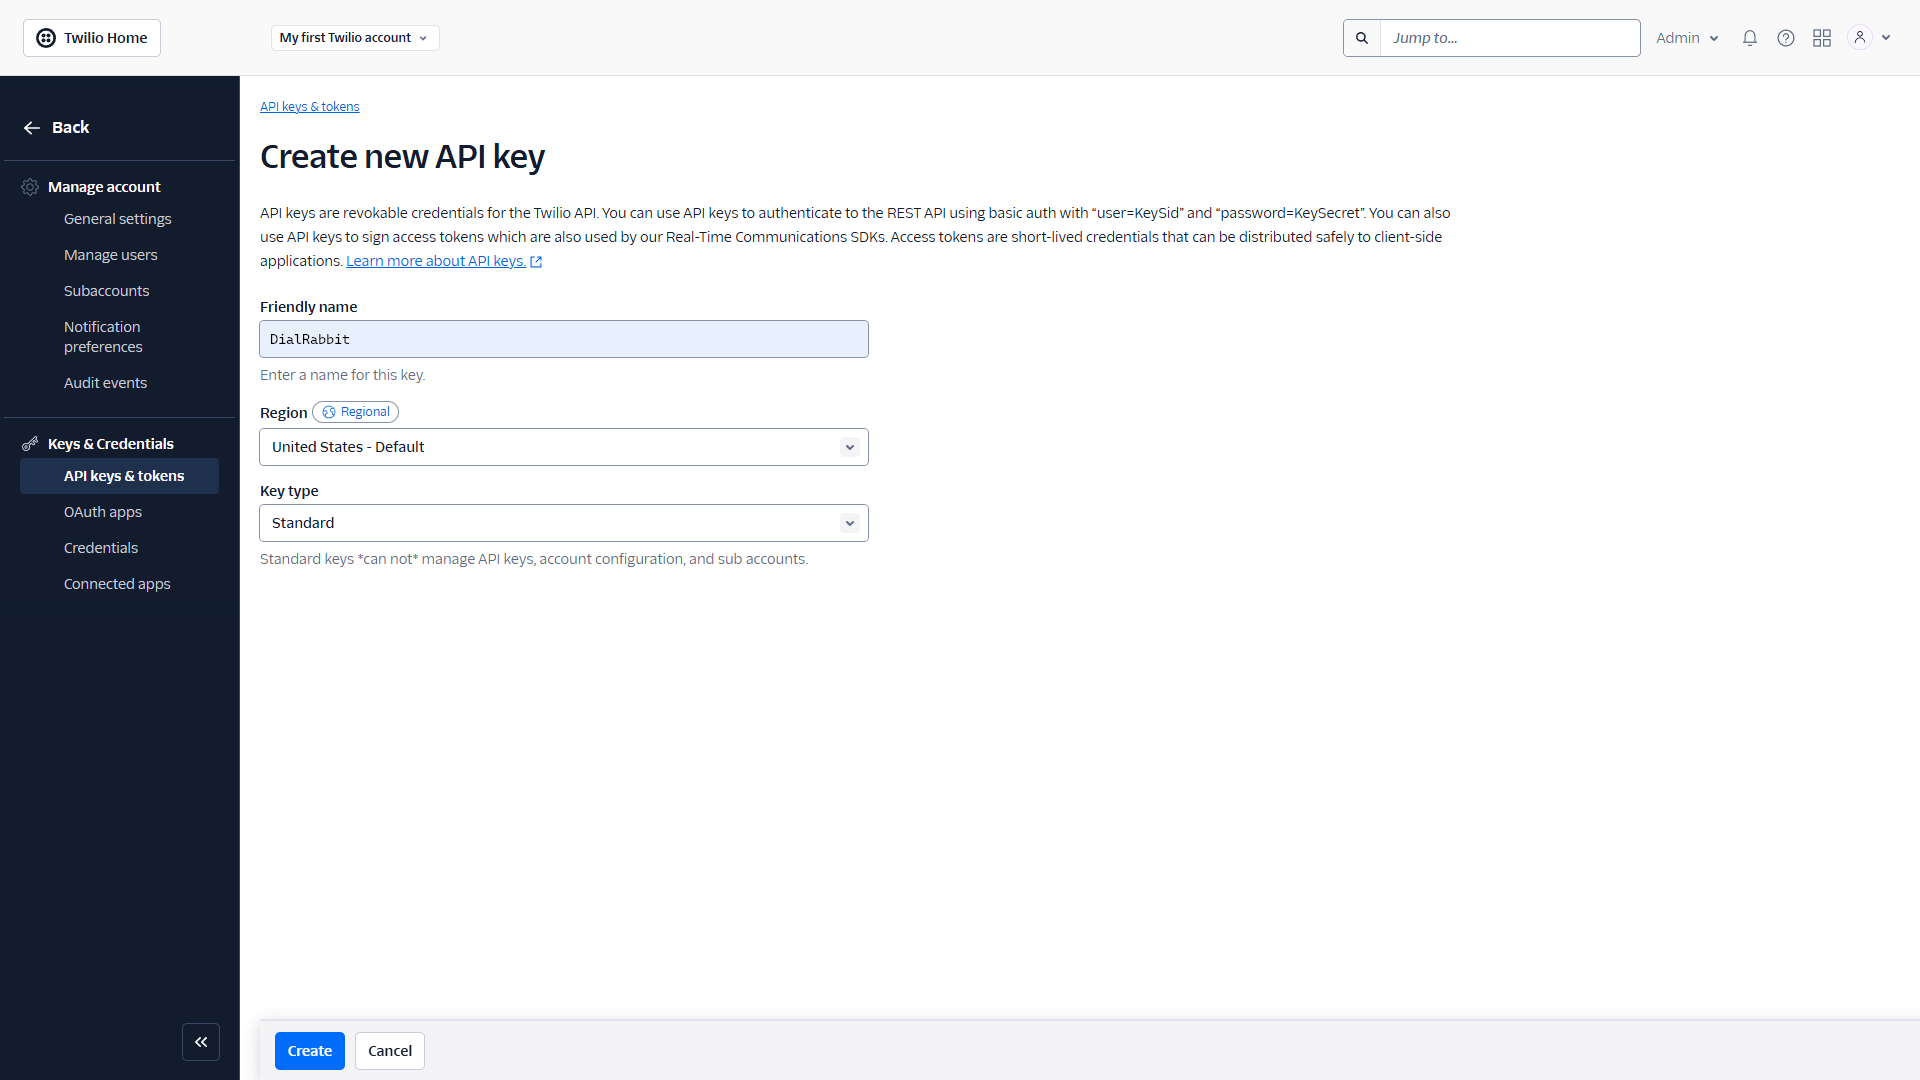Expand the Admin dropdown

tap(1686, 37)
